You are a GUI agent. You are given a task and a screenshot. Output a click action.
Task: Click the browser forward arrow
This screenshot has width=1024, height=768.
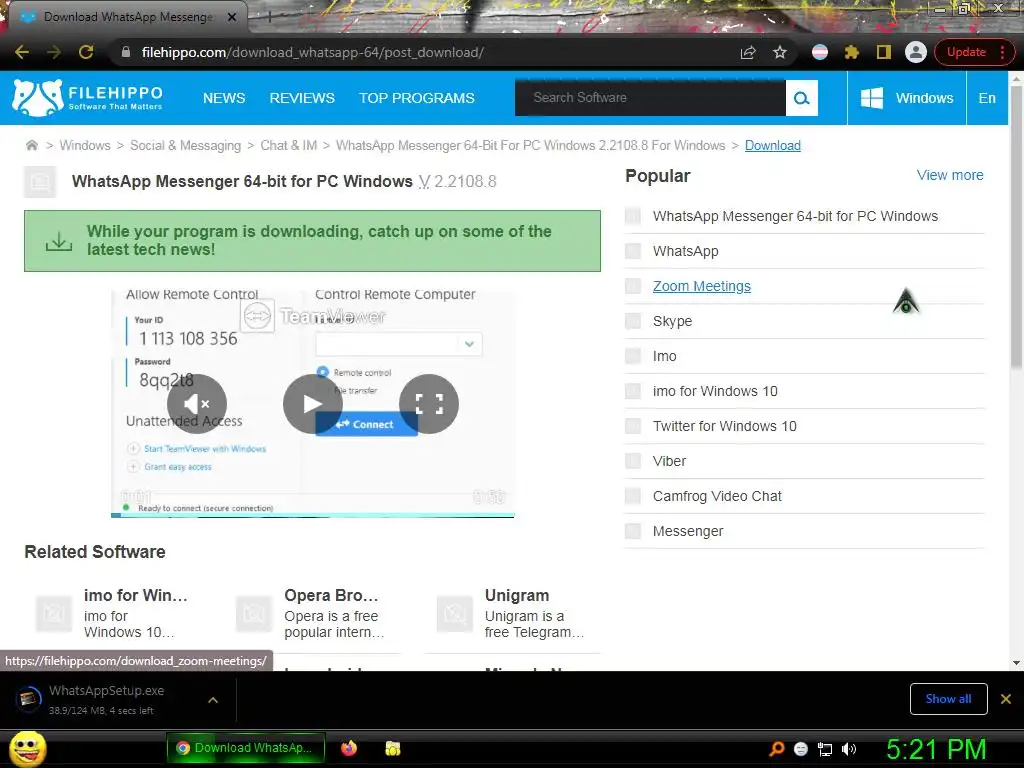tap(54, 52)
